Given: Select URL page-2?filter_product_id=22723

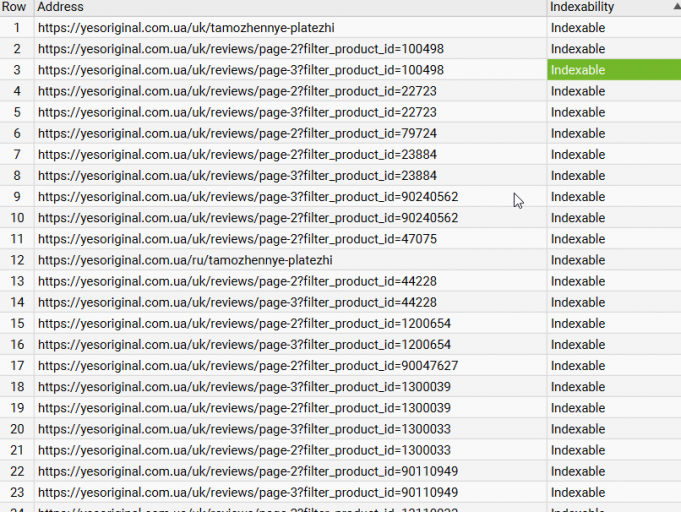Looking at the screenshot, I should click(x=237, y=91).
